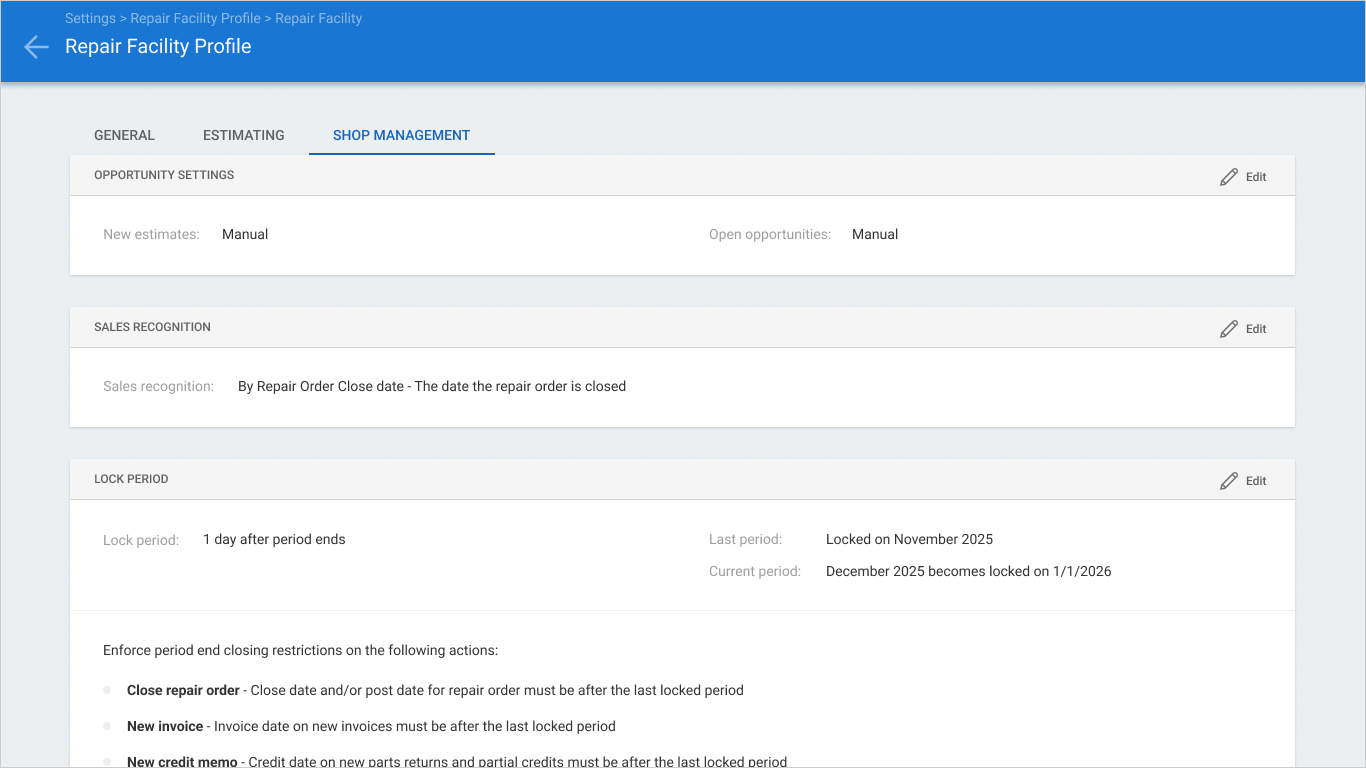Click the Opportunity Settings section heading

164,175
